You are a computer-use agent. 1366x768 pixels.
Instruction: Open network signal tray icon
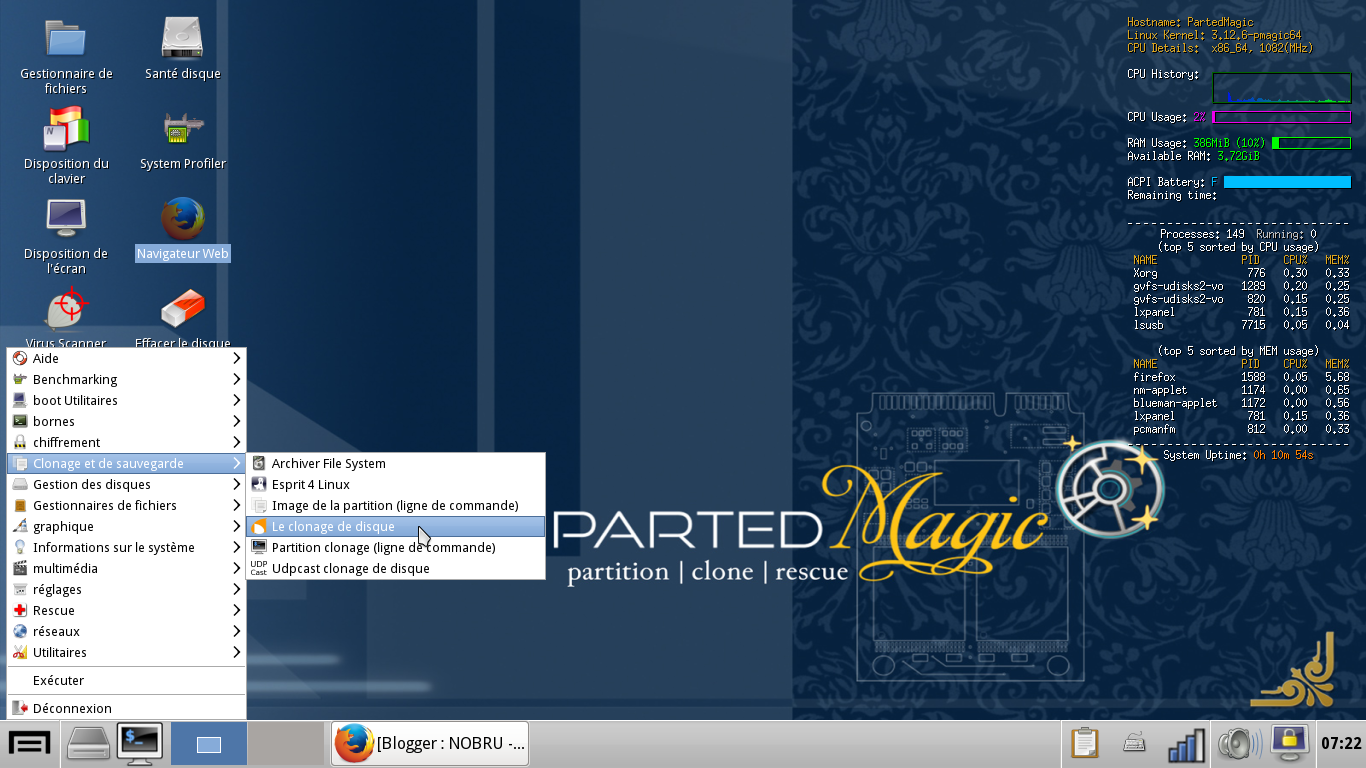[1186, 744]
